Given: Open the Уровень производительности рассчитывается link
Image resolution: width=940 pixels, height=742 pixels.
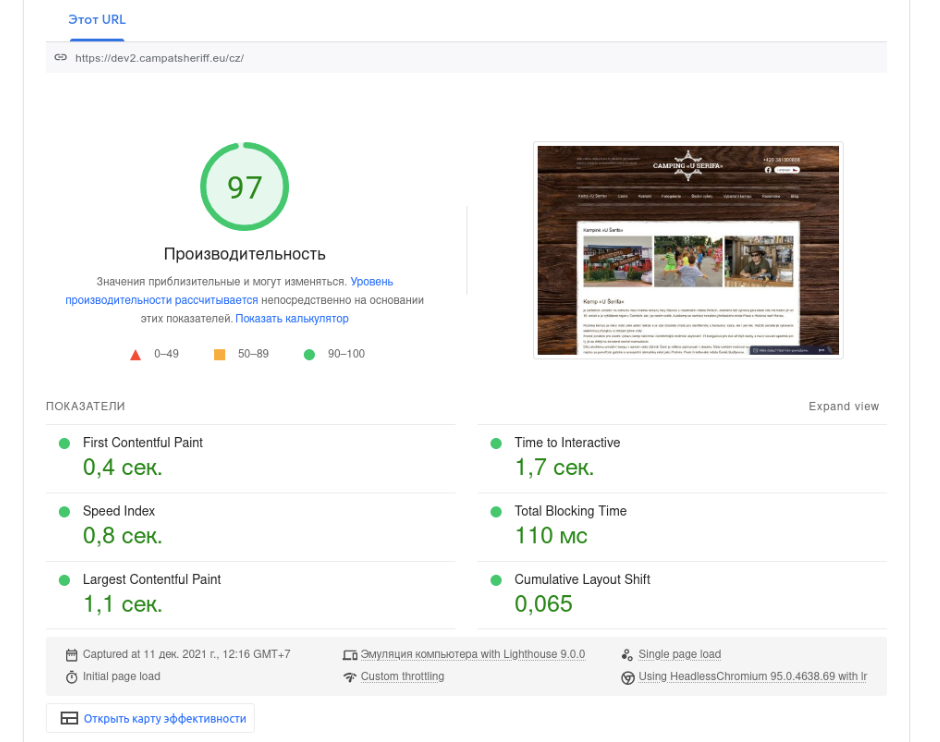Looking at the screenshot, I should click(x=162, y=300).
